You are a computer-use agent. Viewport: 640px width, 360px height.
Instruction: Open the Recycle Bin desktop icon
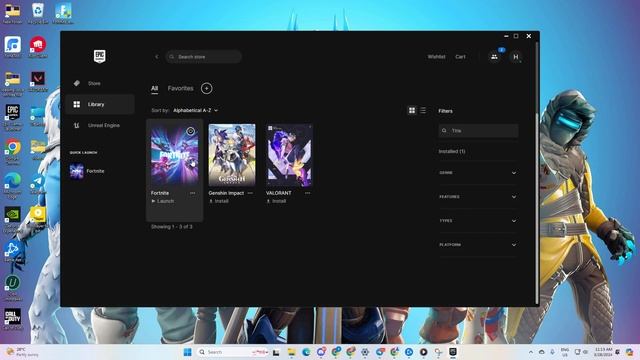click(38, 13)
